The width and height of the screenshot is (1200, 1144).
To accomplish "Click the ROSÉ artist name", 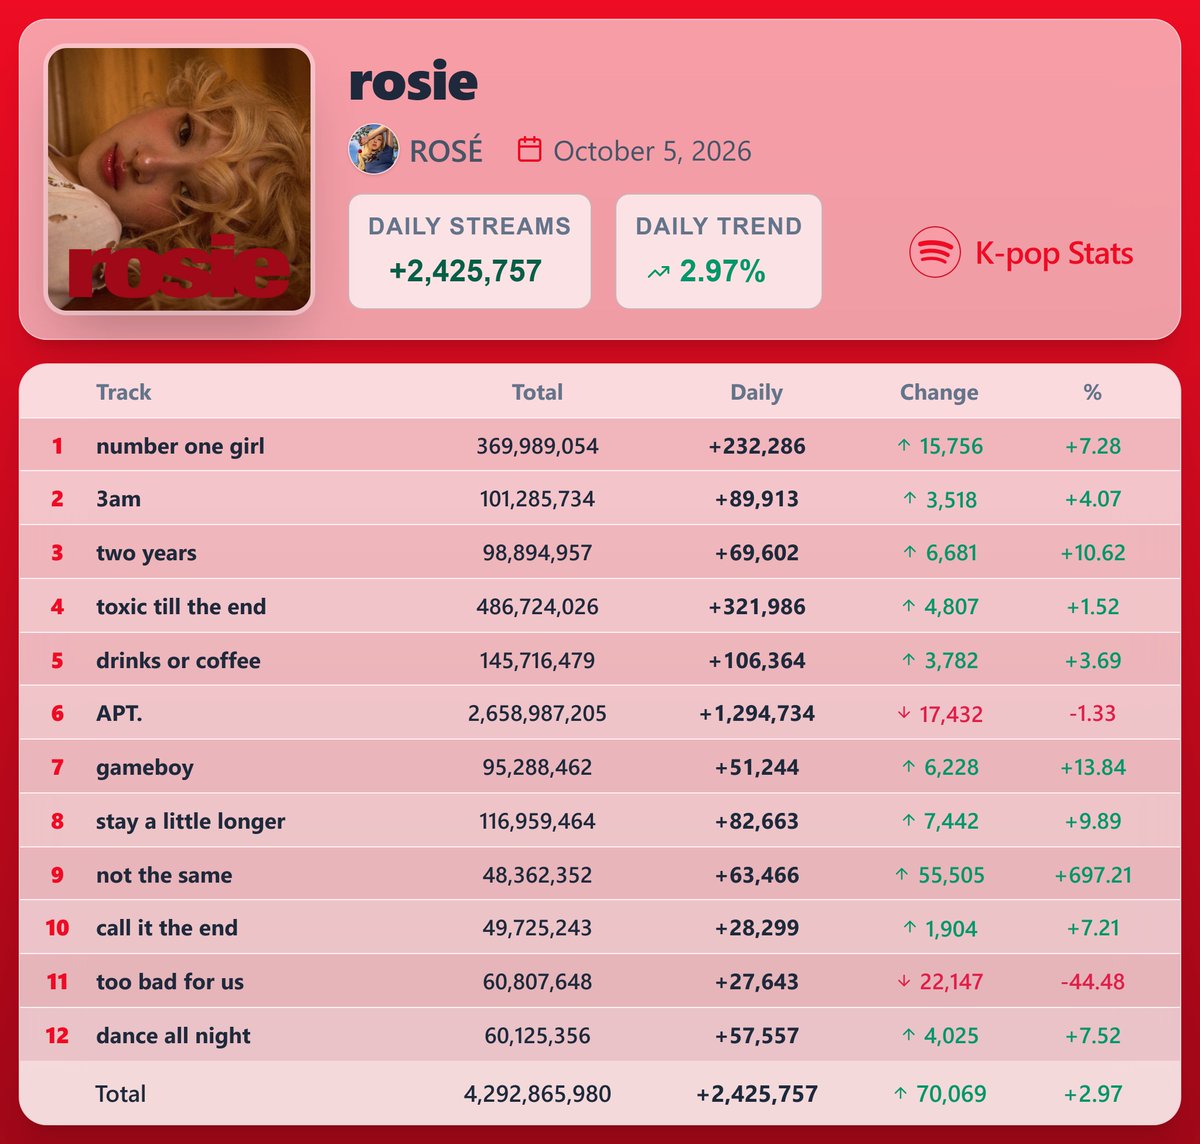I will [446, 151].
